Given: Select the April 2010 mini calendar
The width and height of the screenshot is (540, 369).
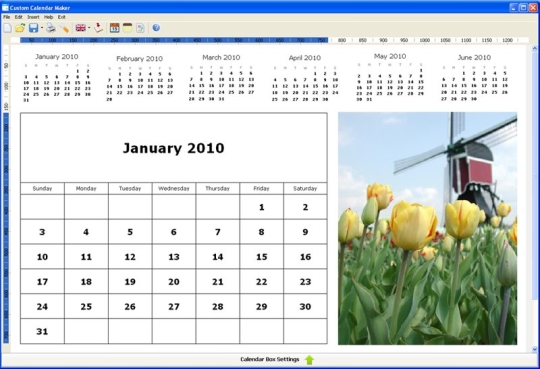Looking at the screenshot, I should point(305,78).
